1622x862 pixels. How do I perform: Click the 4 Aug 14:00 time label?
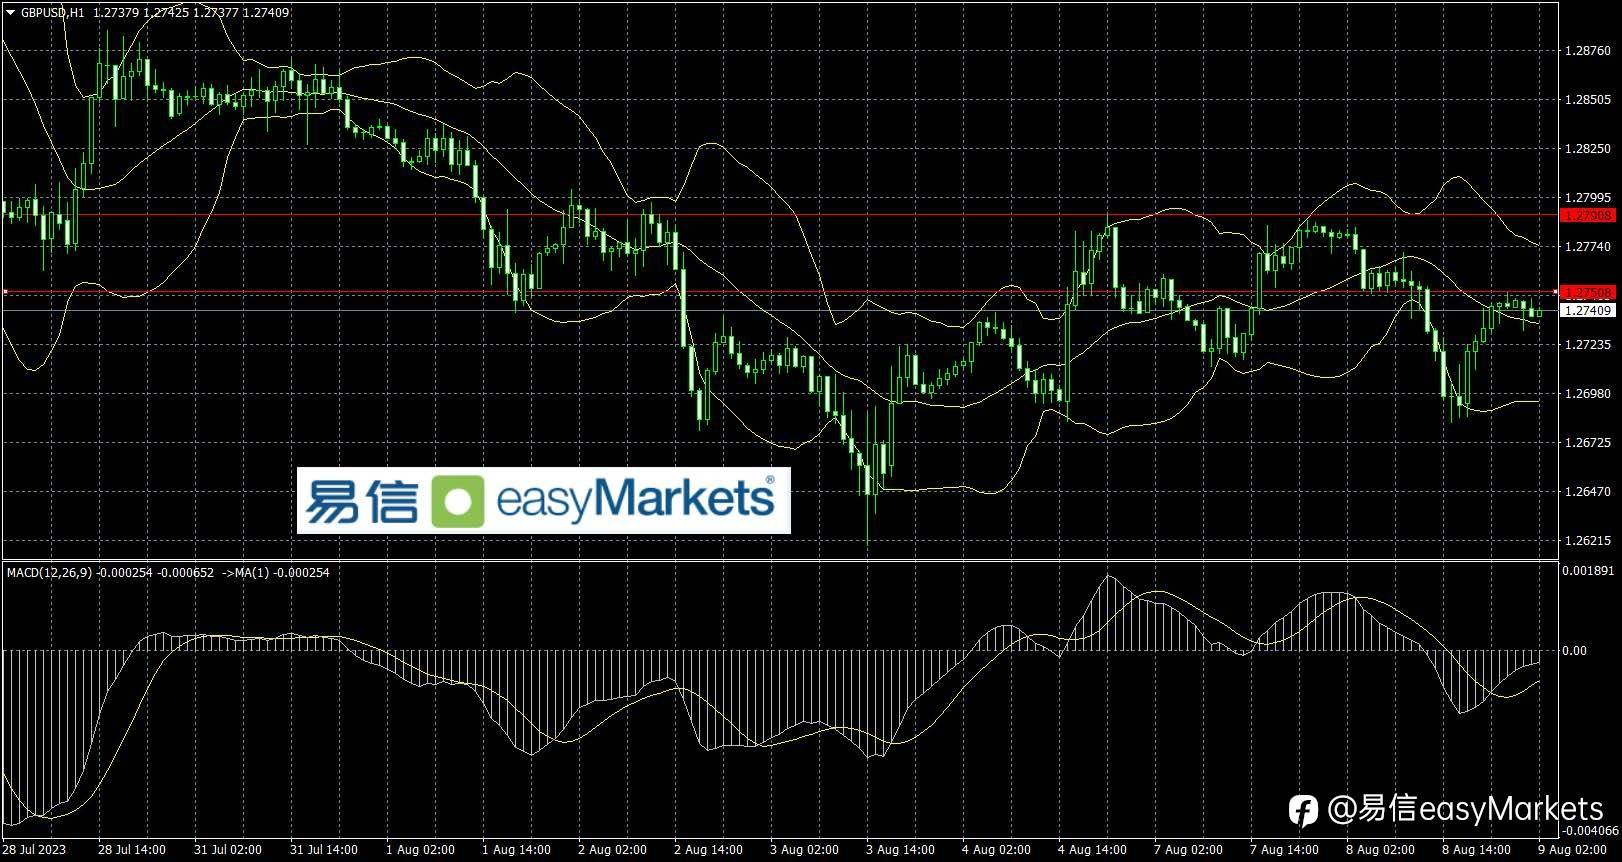(1092, 850)
